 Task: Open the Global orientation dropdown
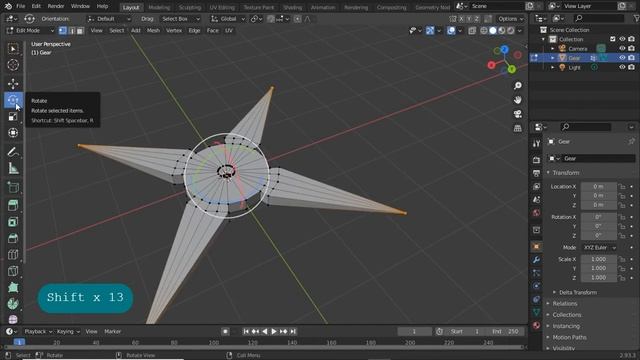[228, 19]
